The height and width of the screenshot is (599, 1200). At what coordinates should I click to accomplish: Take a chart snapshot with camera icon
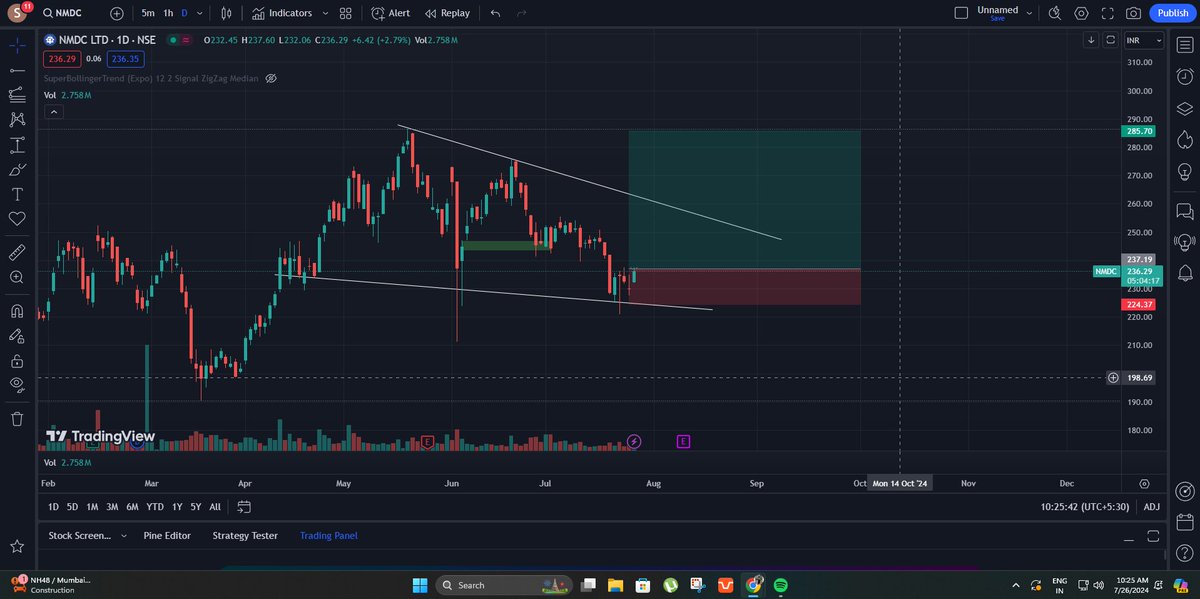point(1133,13)
